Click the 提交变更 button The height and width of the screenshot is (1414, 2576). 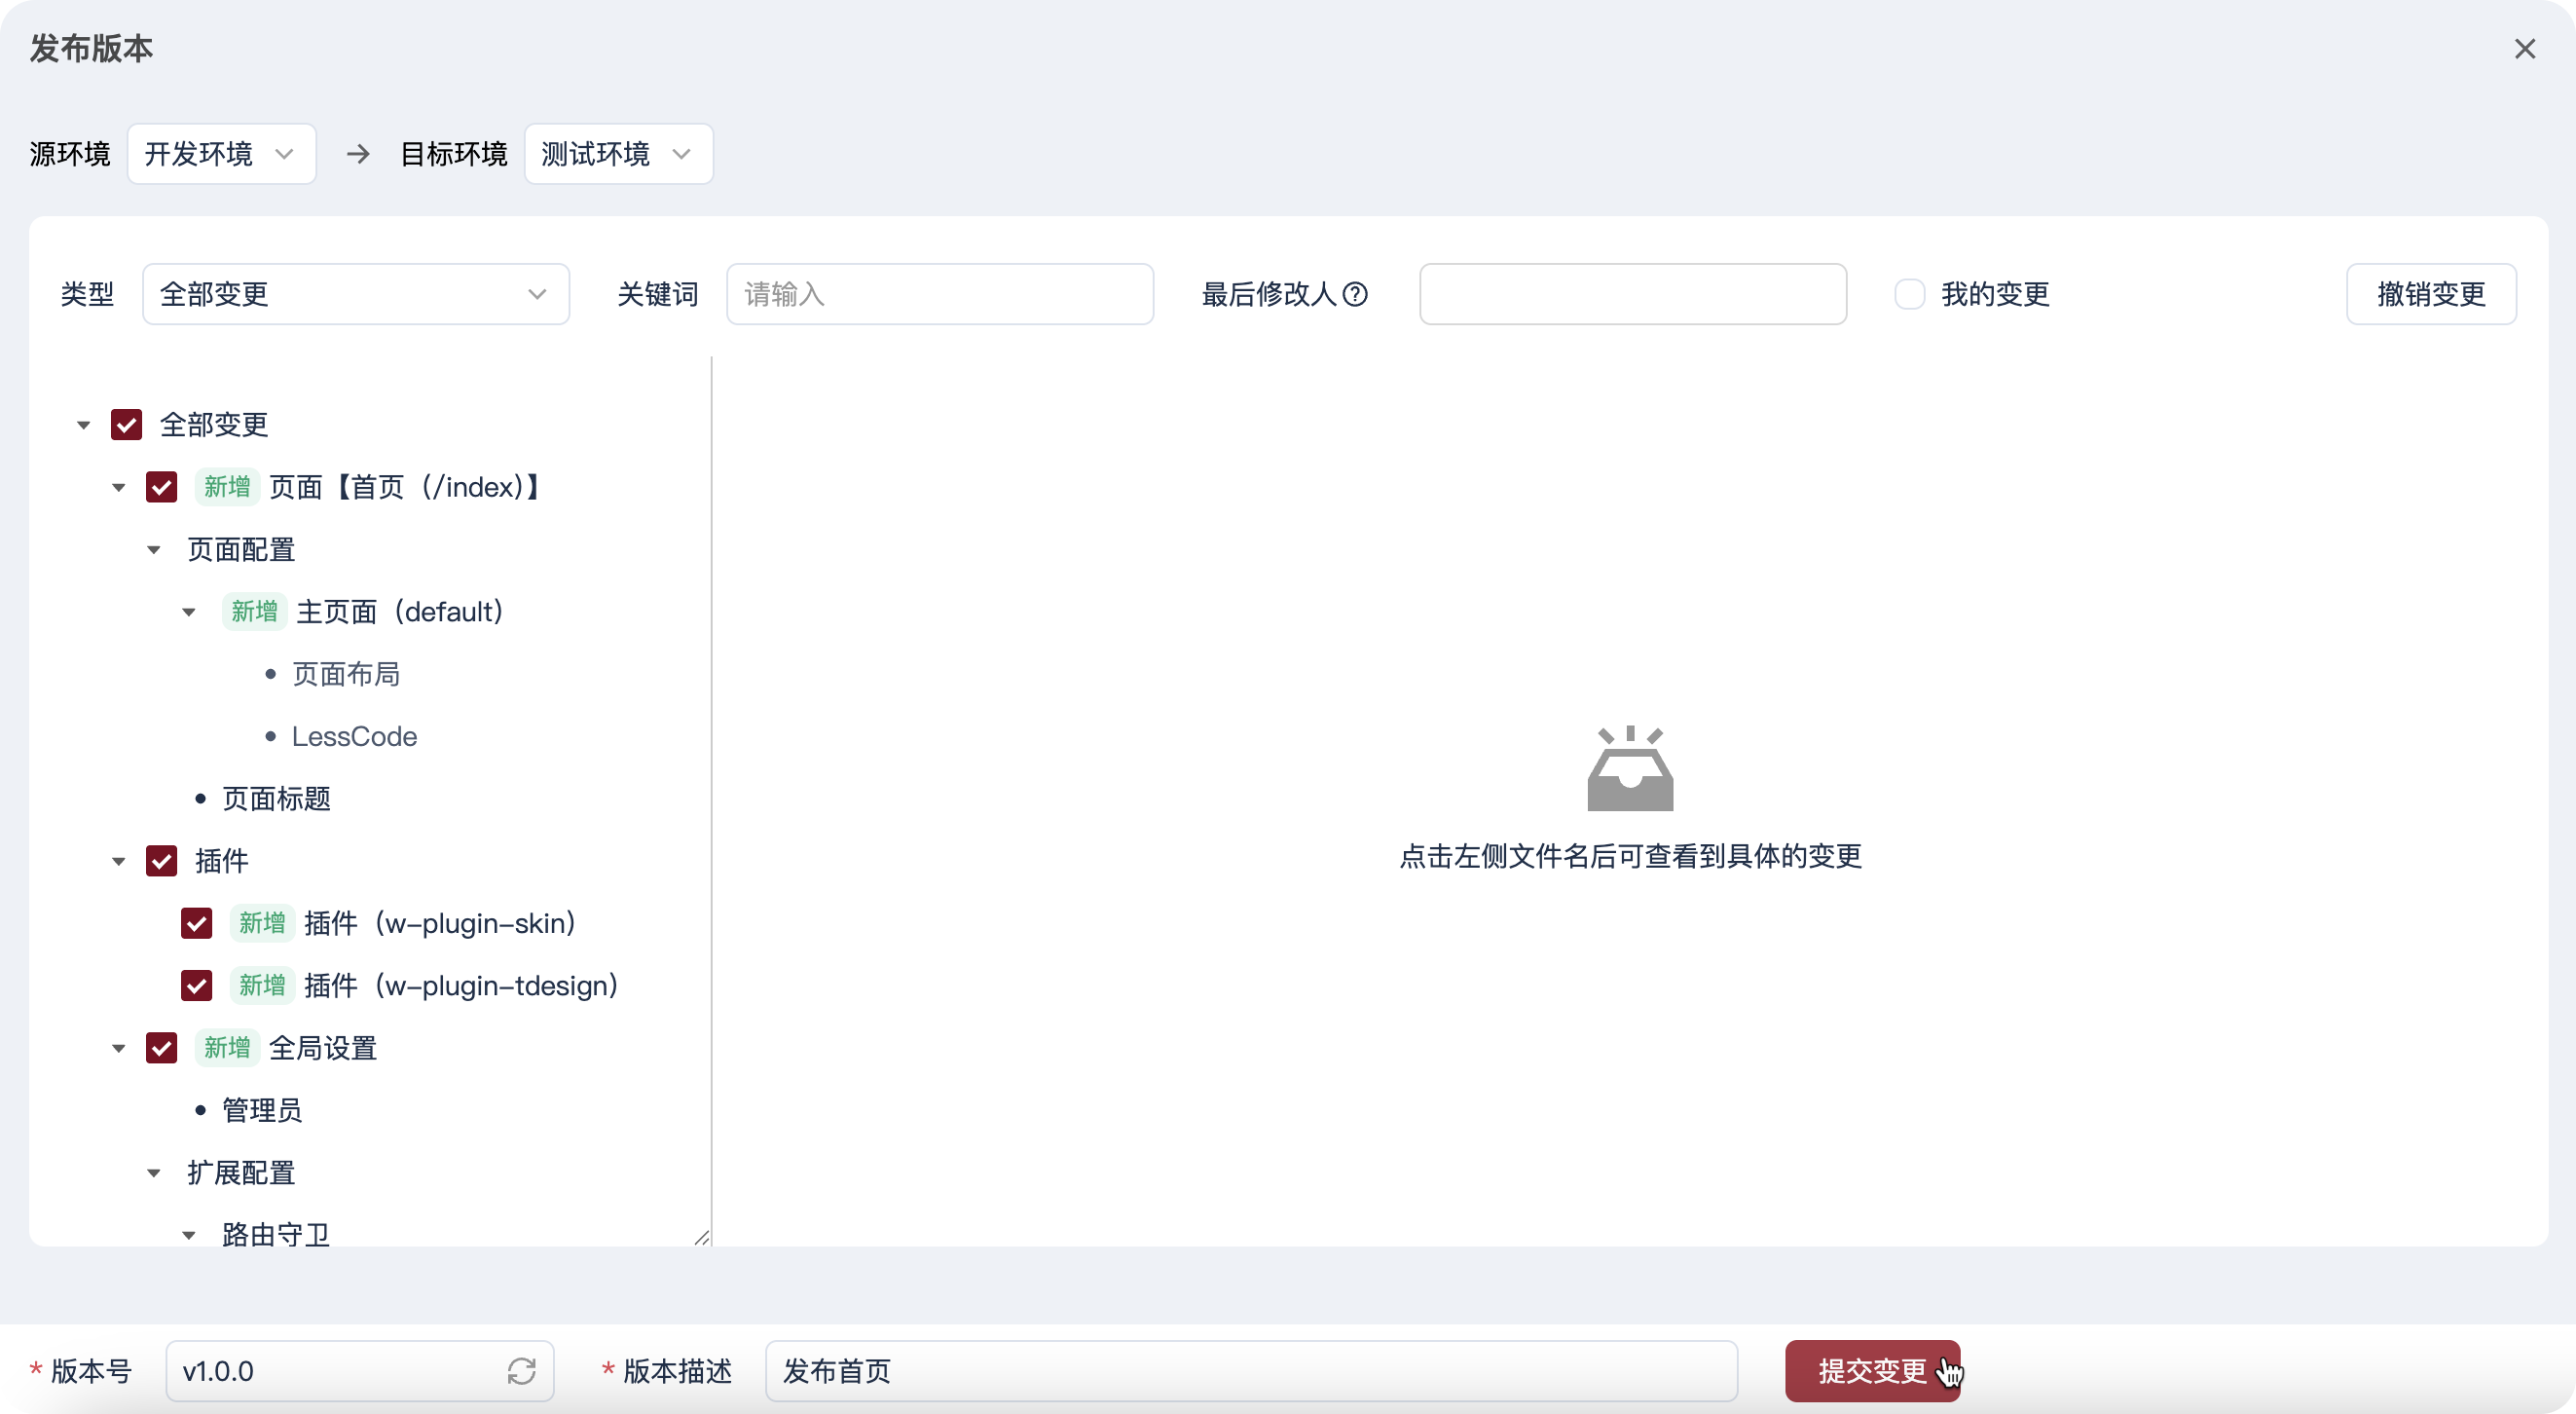click(x=1871, y=1371)
